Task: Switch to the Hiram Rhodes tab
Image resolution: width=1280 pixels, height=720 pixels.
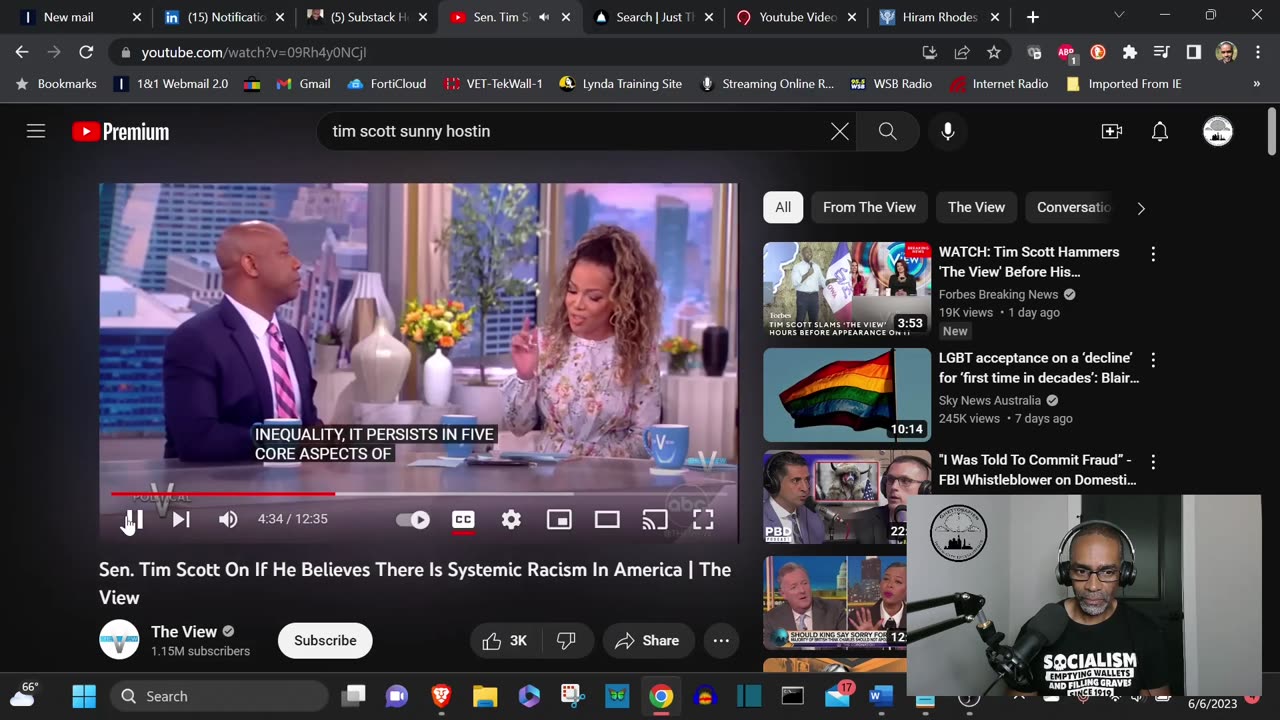Action: coord(941,17)
